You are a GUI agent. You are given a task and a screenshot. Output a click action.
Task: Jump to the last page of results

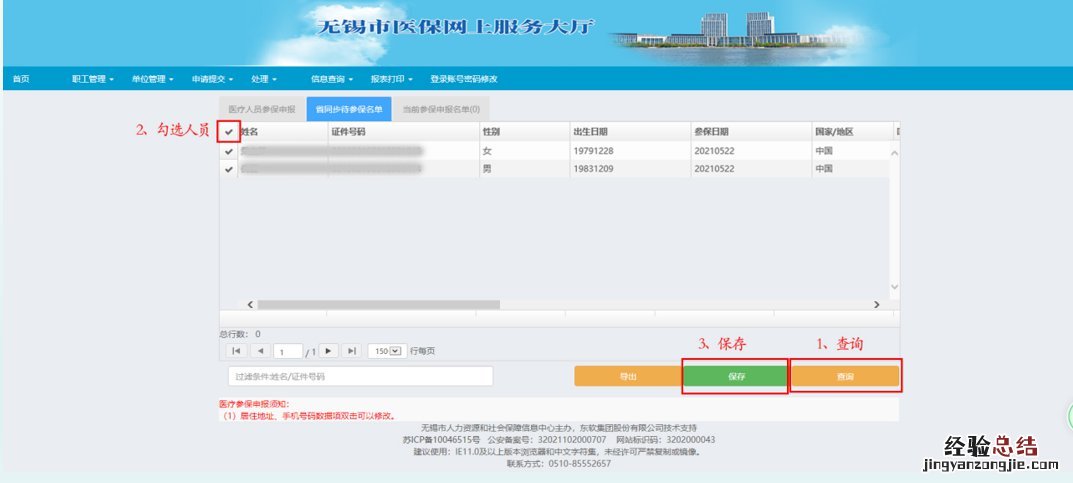pyautogui.click(x=352, y=351)
